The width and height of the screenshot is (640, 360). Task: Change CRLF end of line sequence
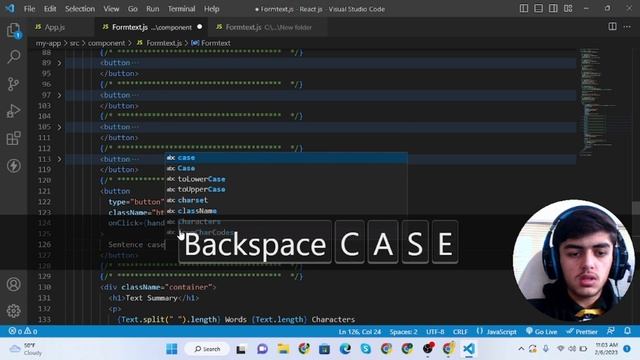coord(460,331)
